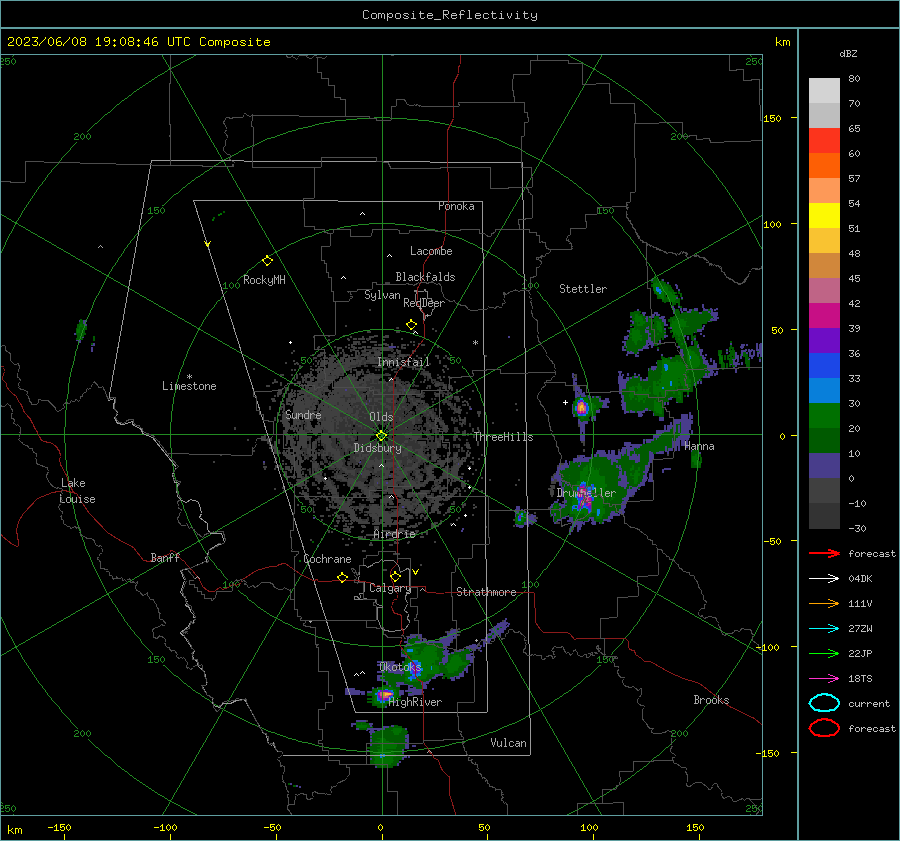Click the Didsbury label
The image size is (900, 841).
coord(377,448)
